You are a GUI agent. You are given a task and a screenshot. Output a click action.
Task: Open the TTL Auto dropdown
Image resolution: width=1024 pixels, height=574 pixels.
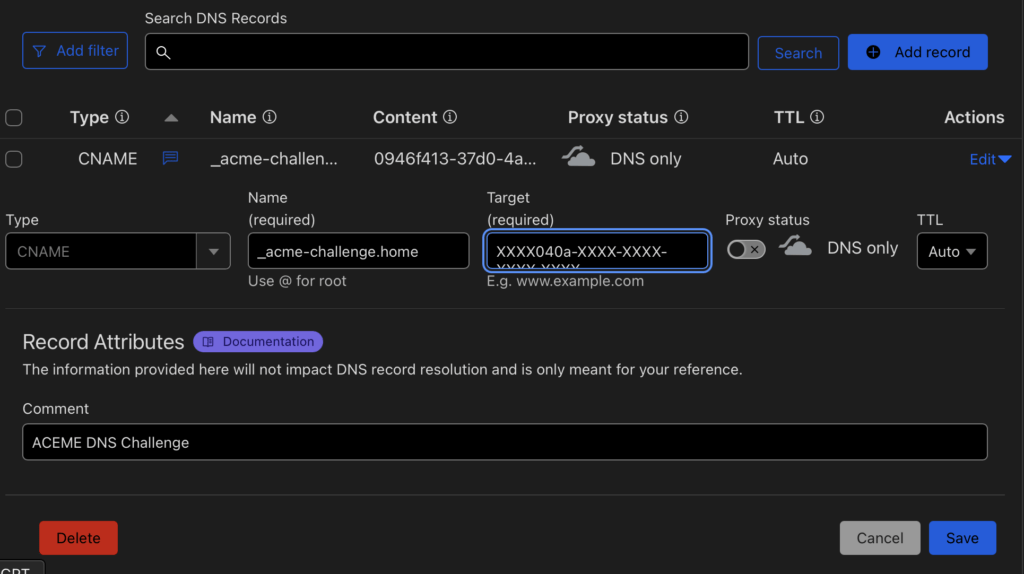tap(951, 252)
